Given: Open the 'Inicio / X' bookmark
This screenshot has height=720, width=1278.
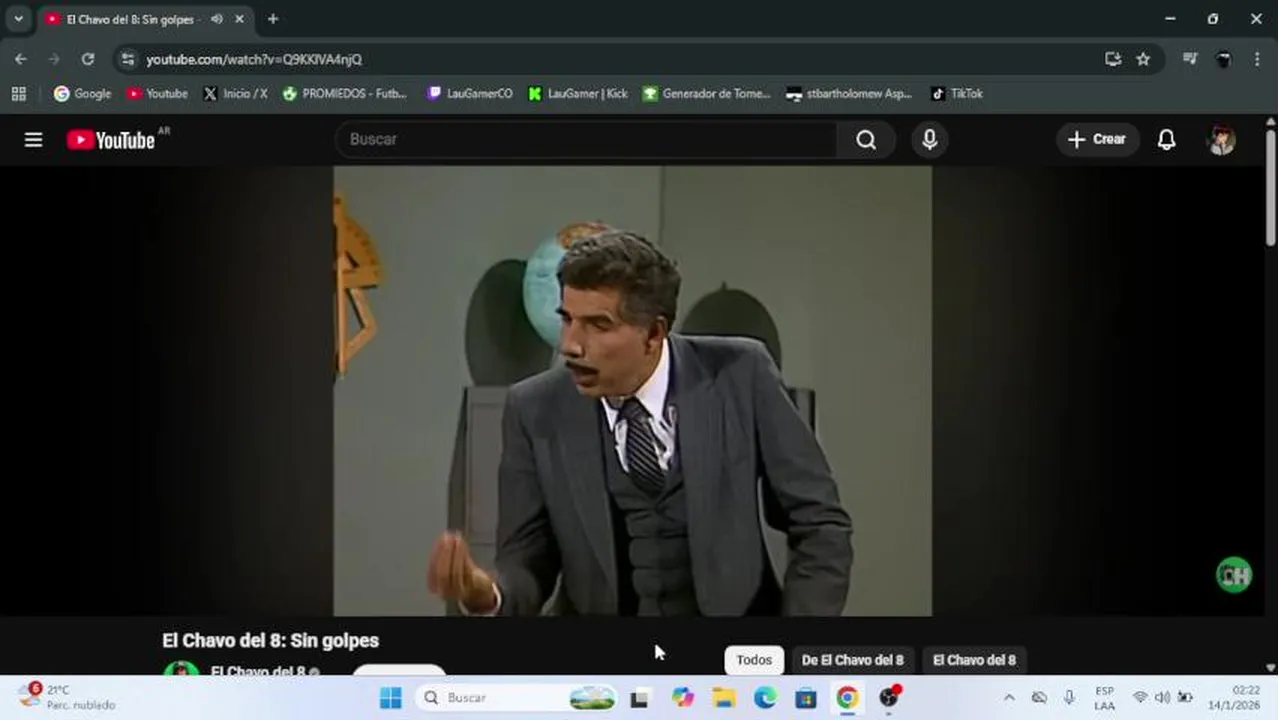Looking at the screenshot, I should point(235,93).
